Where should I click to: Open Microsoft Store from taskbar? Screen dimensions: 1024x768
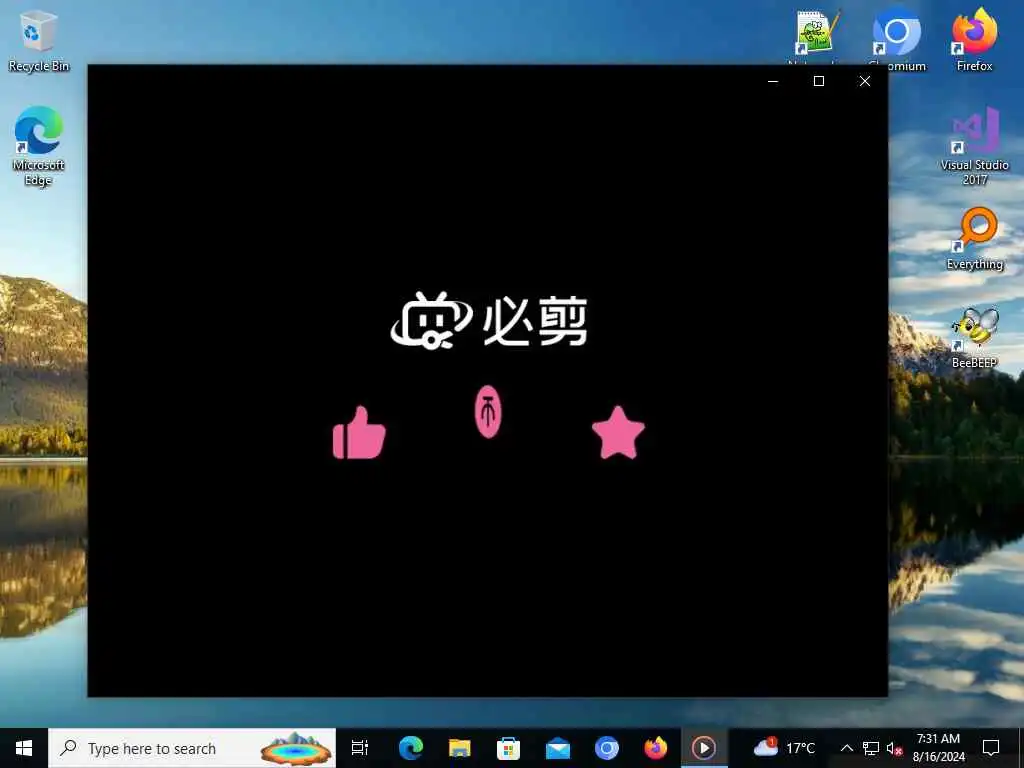(x=509, y=748)
